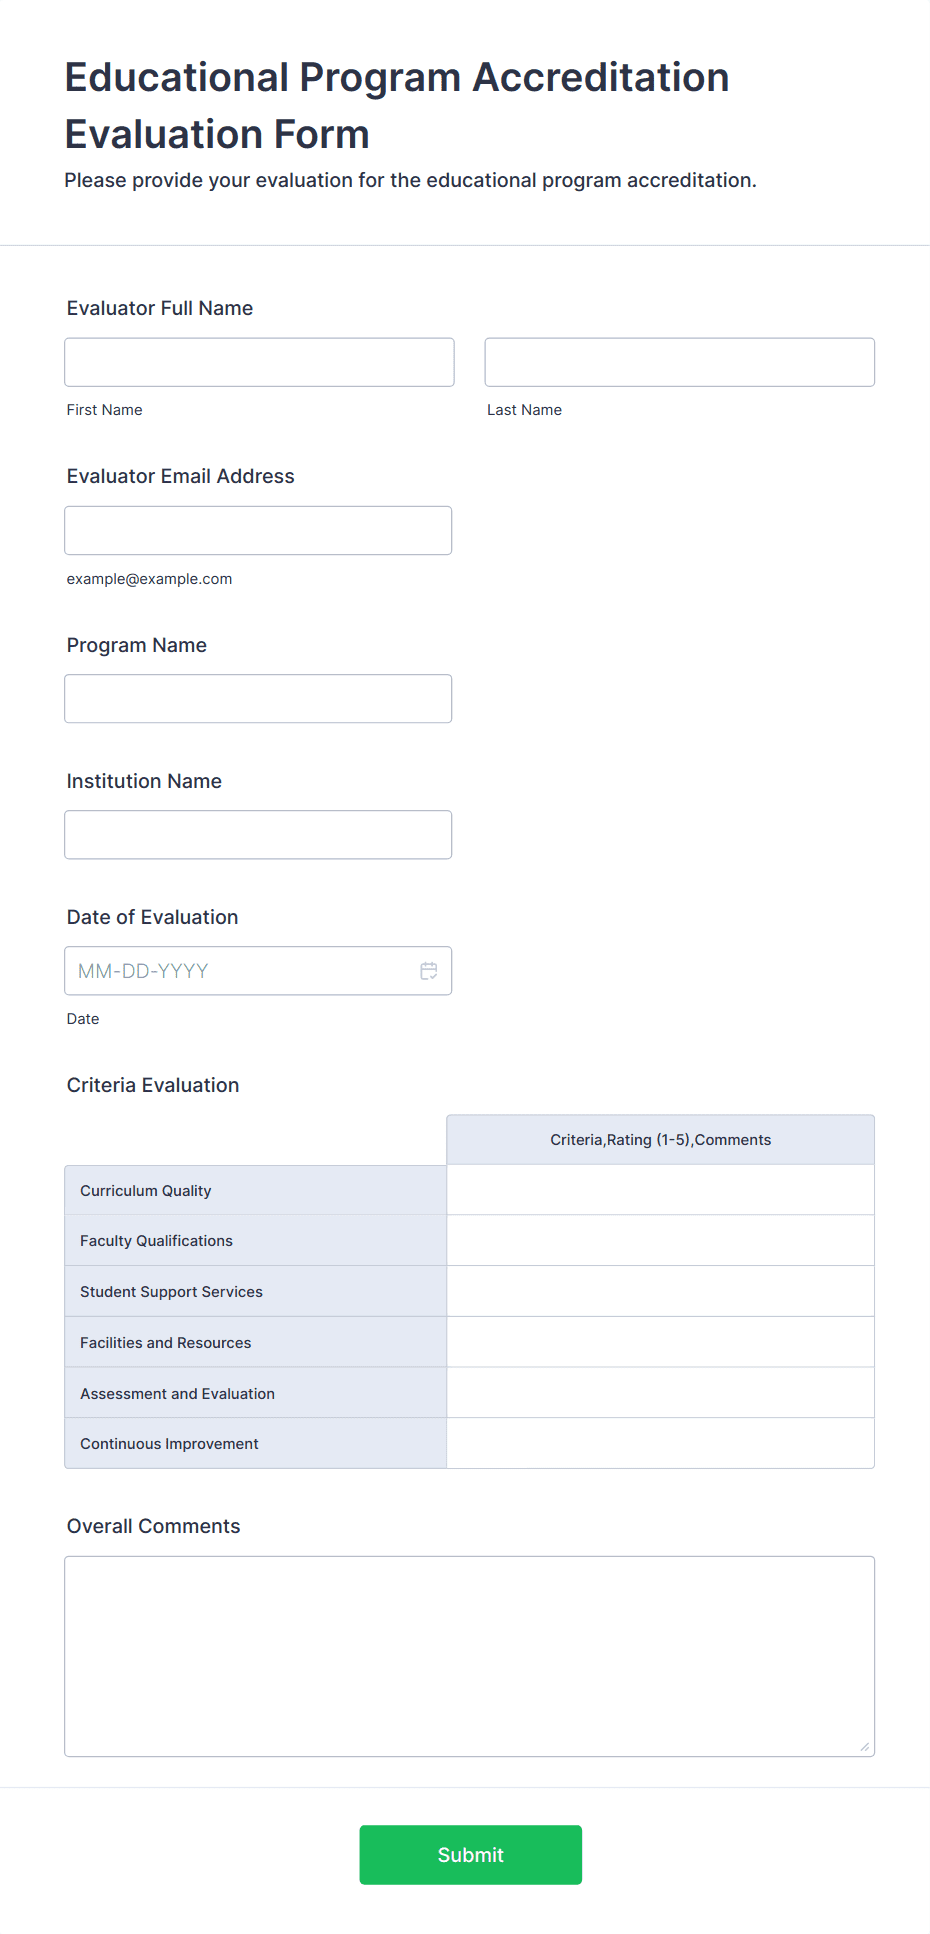The height and width of the screenshot is (1934, 930).
Task: Select the Student Support Services row
Action: [x=659, y=1291]
